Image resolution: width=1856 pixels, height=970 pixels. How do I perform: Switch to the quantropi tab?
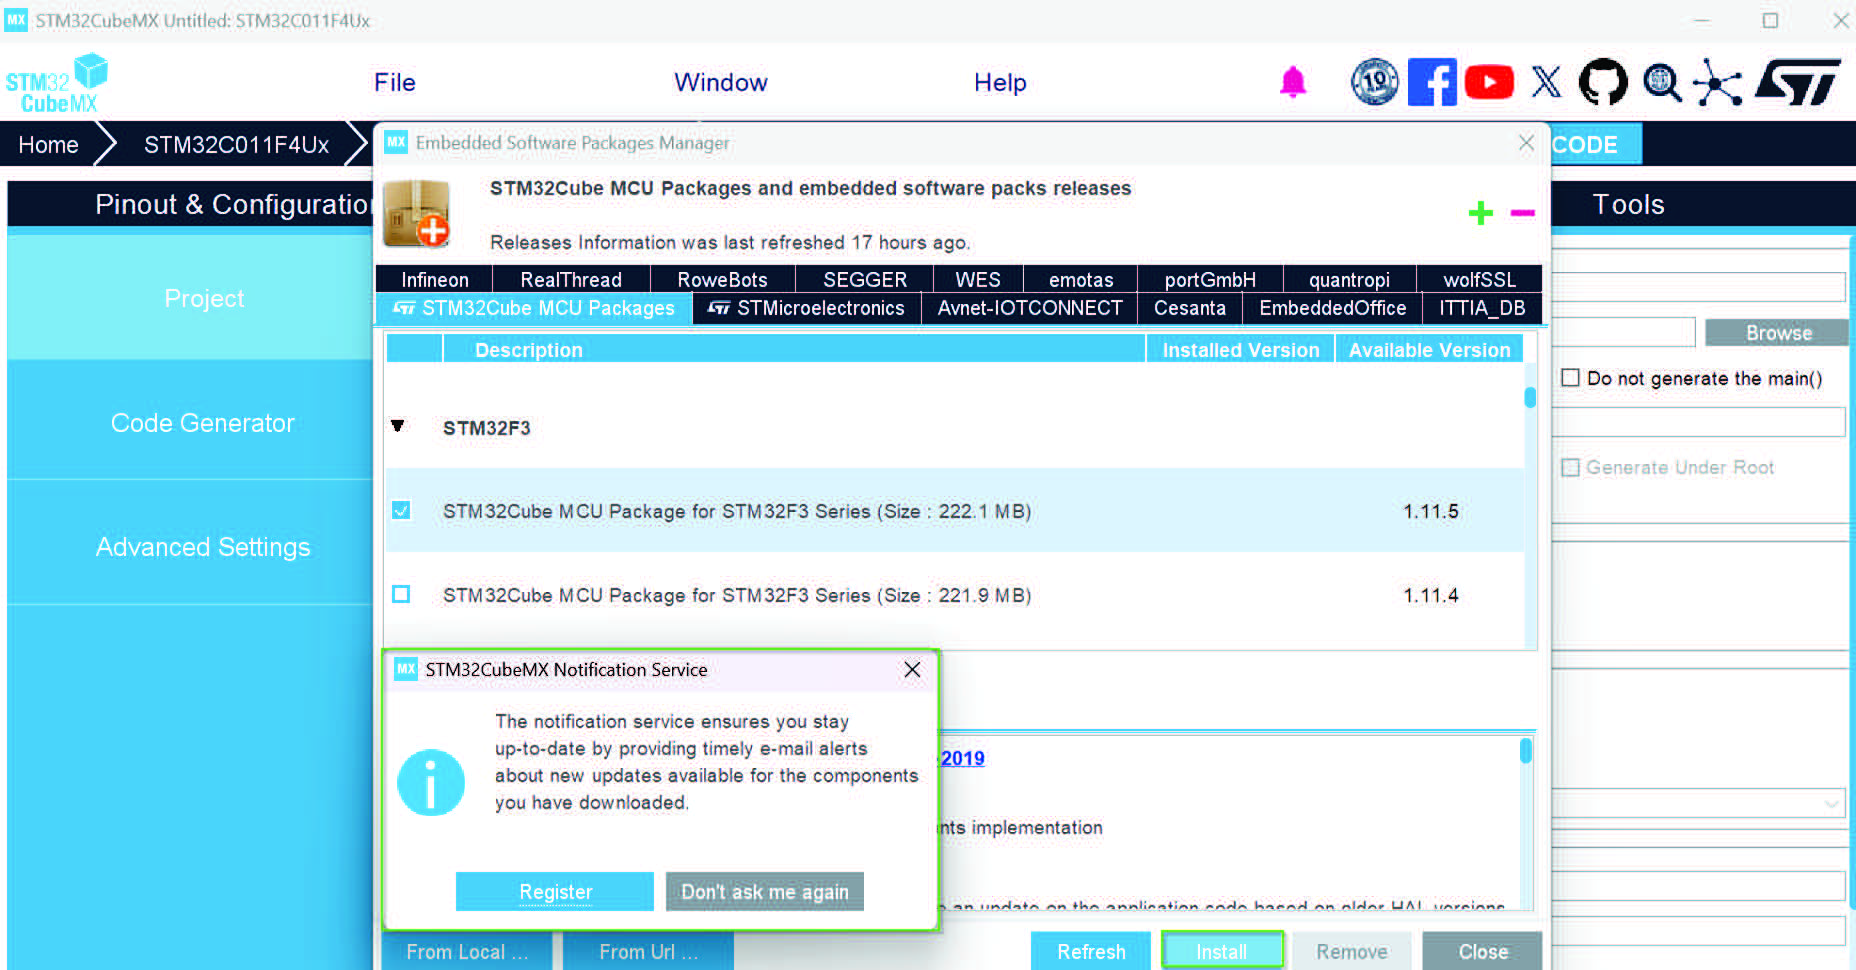point(1349,280)
